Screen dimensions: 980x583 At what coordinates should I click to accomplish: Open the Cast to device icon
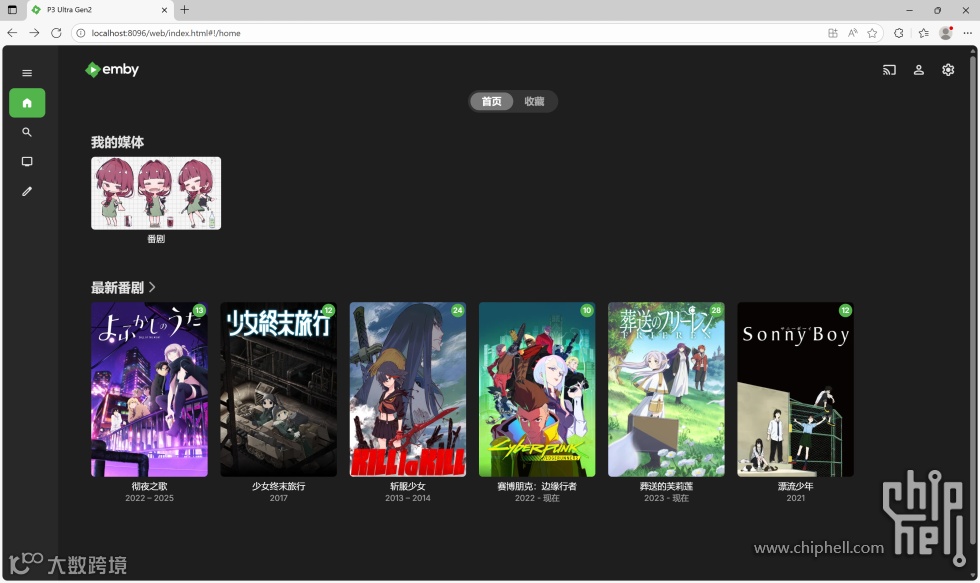889,70
